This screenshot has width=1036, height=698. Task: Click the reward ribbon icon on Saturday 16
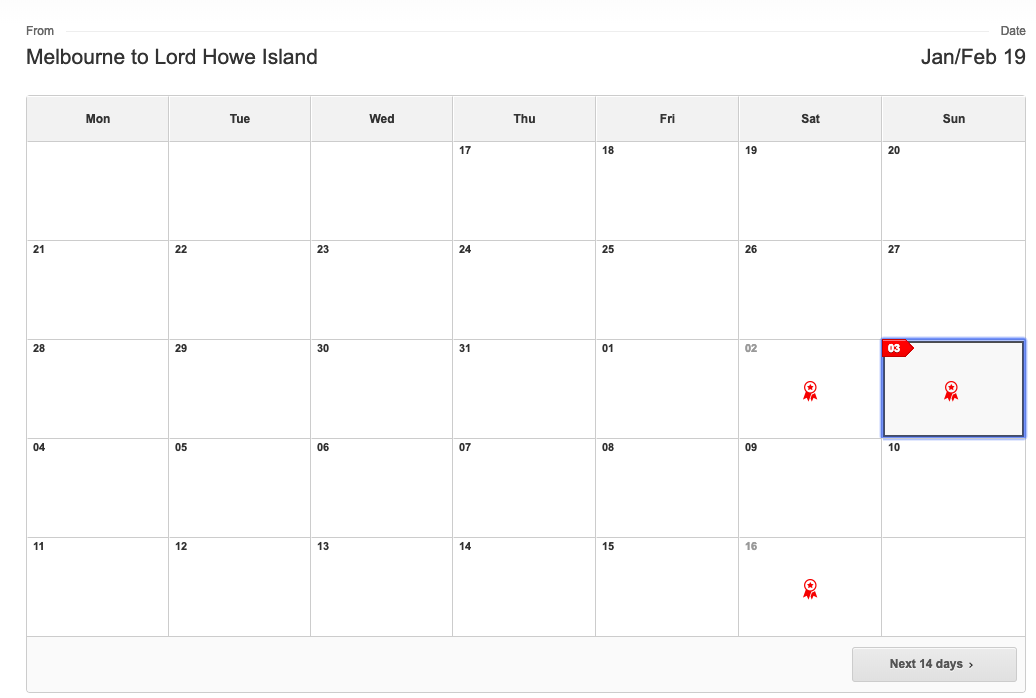pyautogui.click(x=810, y=589)
